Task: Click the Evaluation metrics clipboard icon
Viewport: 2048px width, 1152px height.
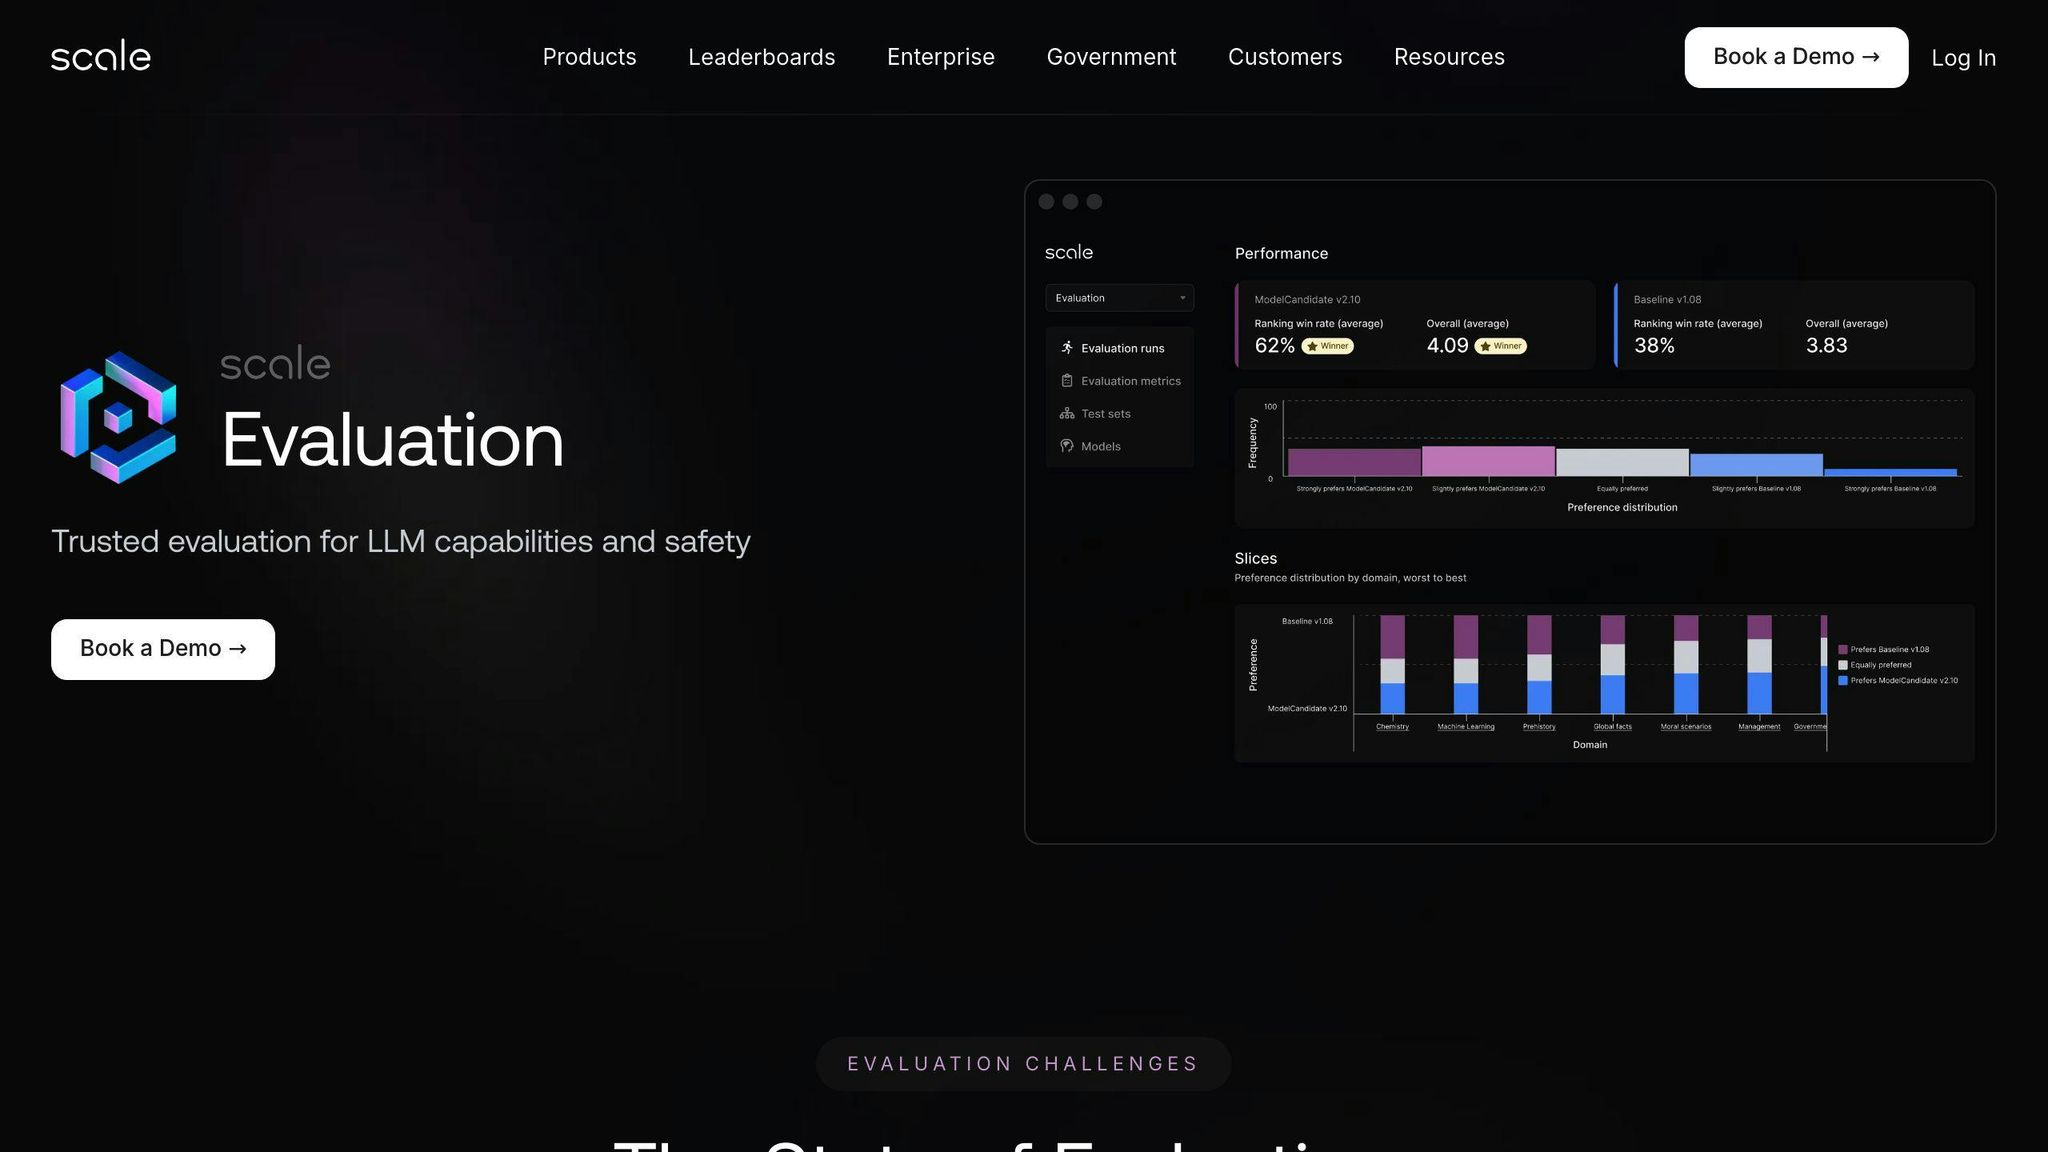Action: (1067, 381)
